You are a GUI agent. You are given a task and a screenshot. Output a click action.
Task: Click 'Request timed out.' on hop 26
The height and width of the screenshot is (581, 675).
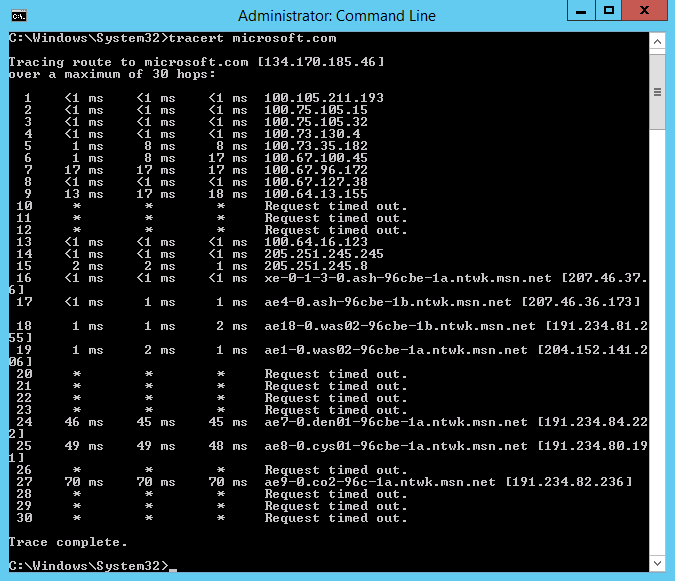point(336,470)
